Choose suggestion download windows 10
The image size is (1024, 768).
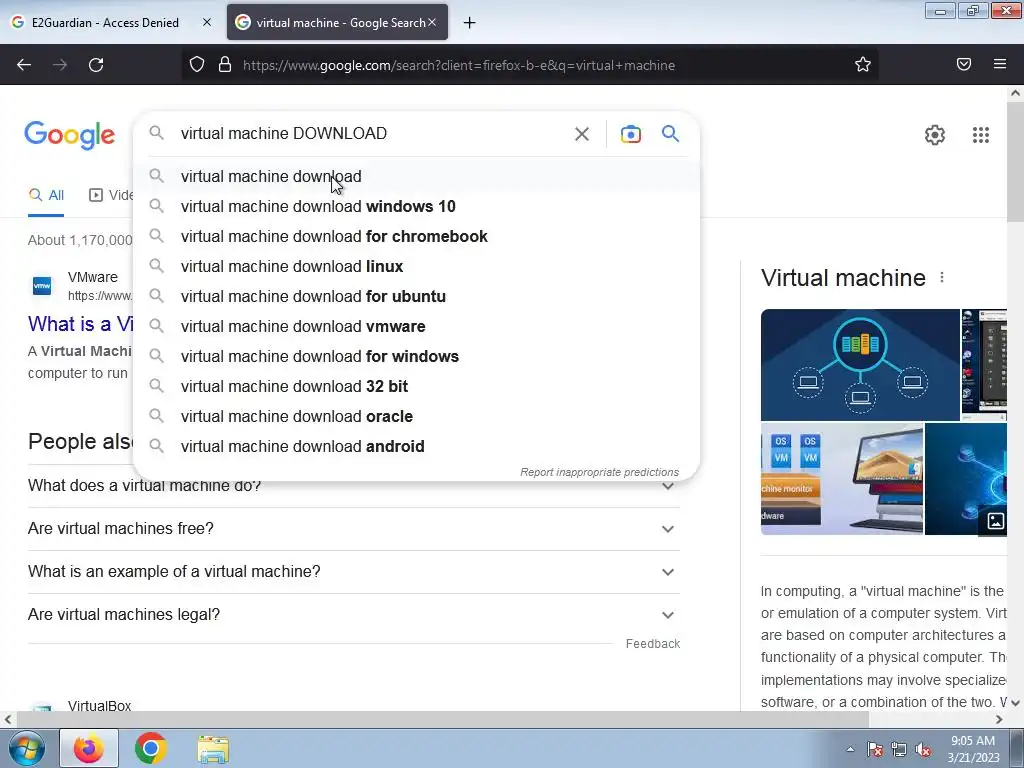click(416, 206)
